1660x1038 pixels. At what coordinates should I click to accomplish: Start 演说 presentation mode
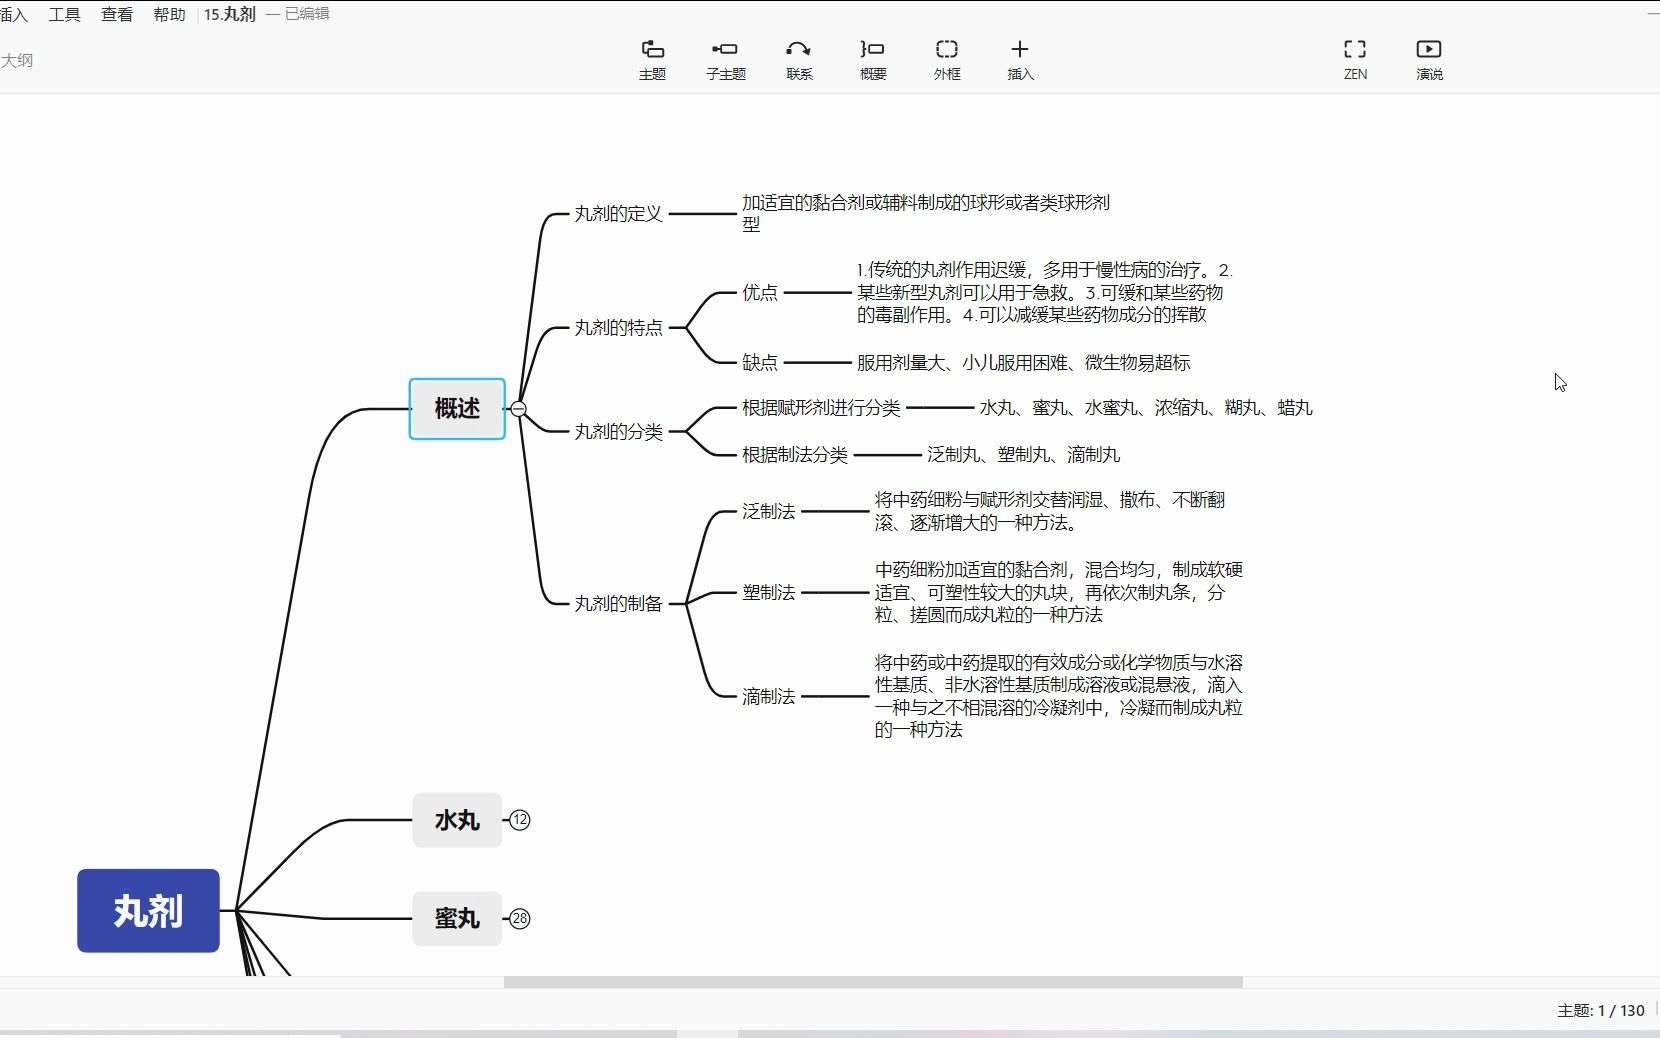pos(1429,60)
